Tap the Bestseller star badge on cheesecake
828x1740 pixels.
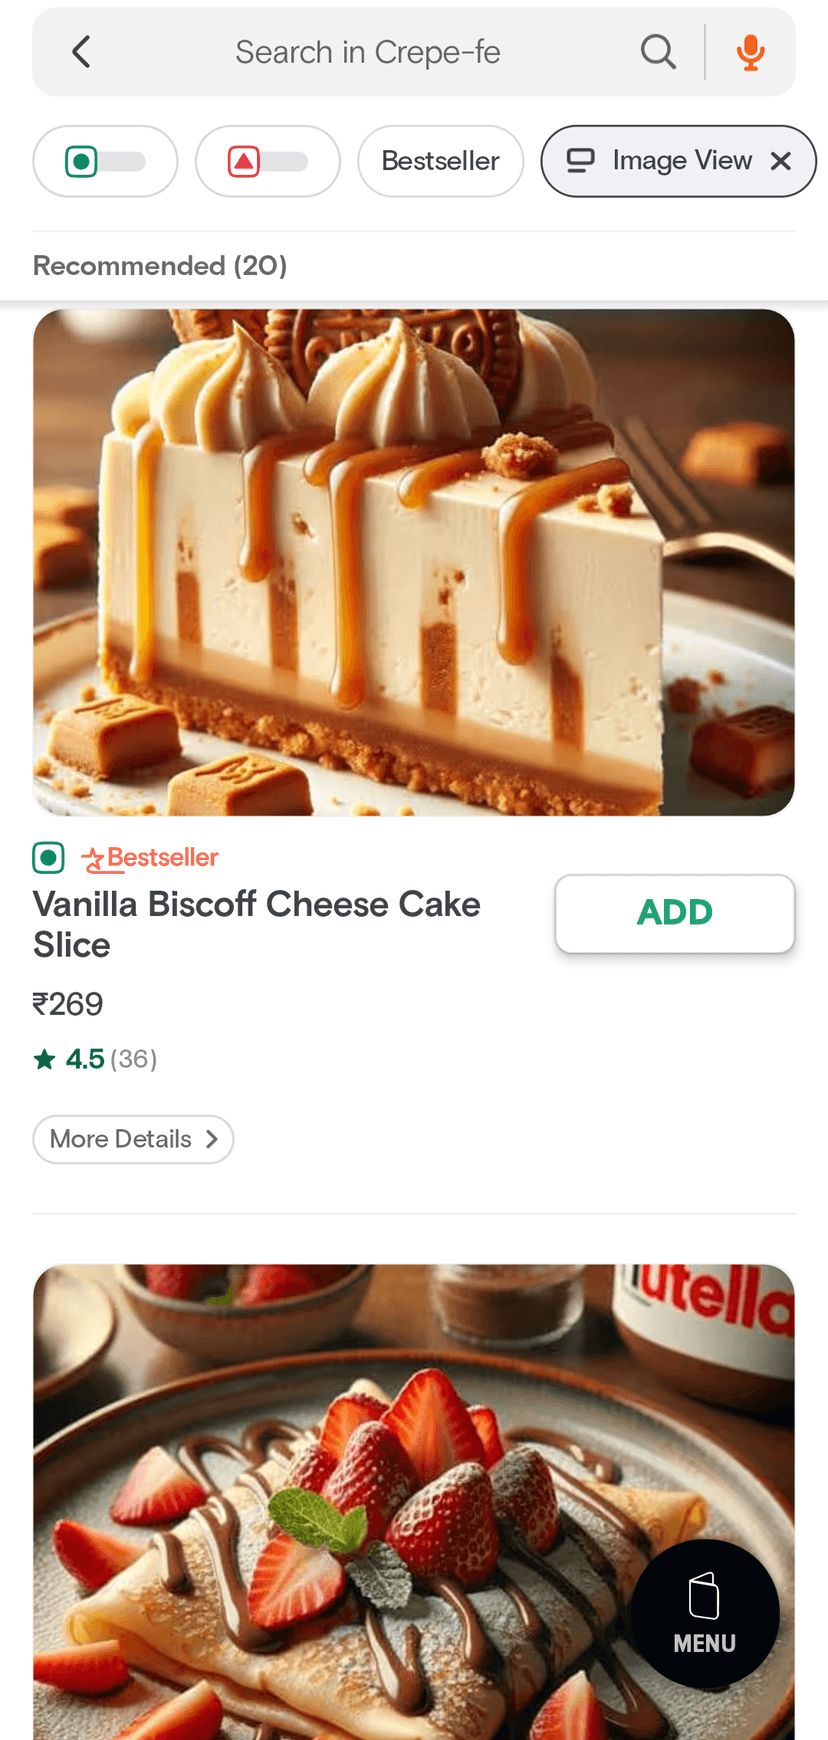93,859
